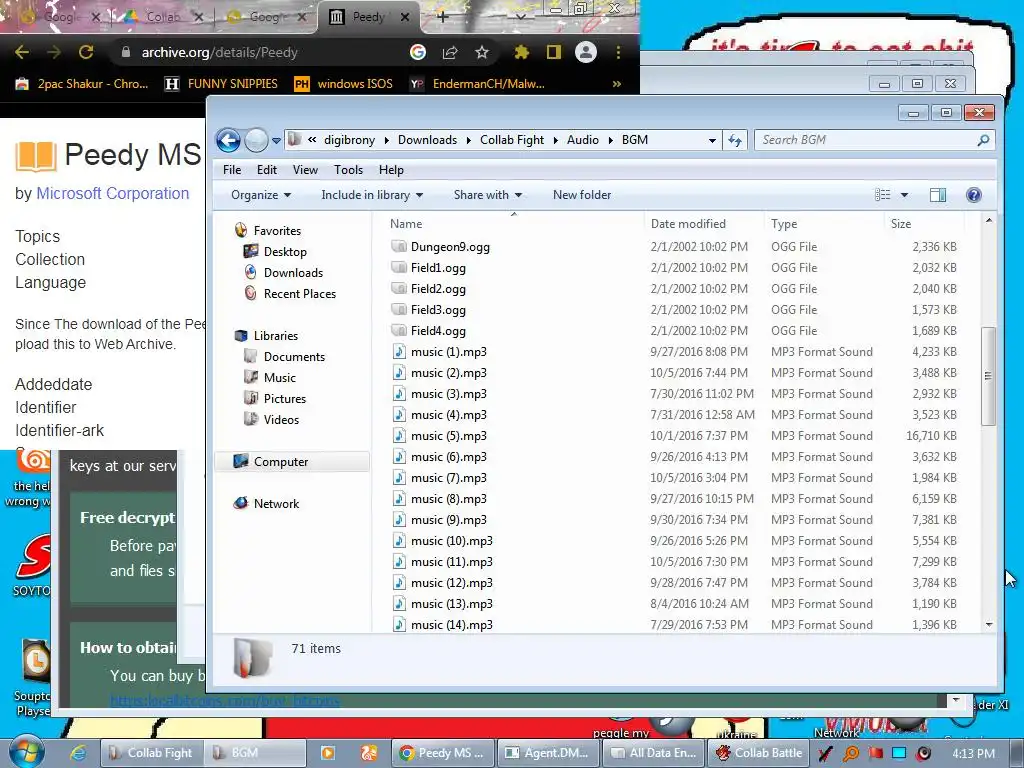The height and width of the screenshot is (768, 1024).
Task: Select Network in navigation pane
Action: coord(276,504)
